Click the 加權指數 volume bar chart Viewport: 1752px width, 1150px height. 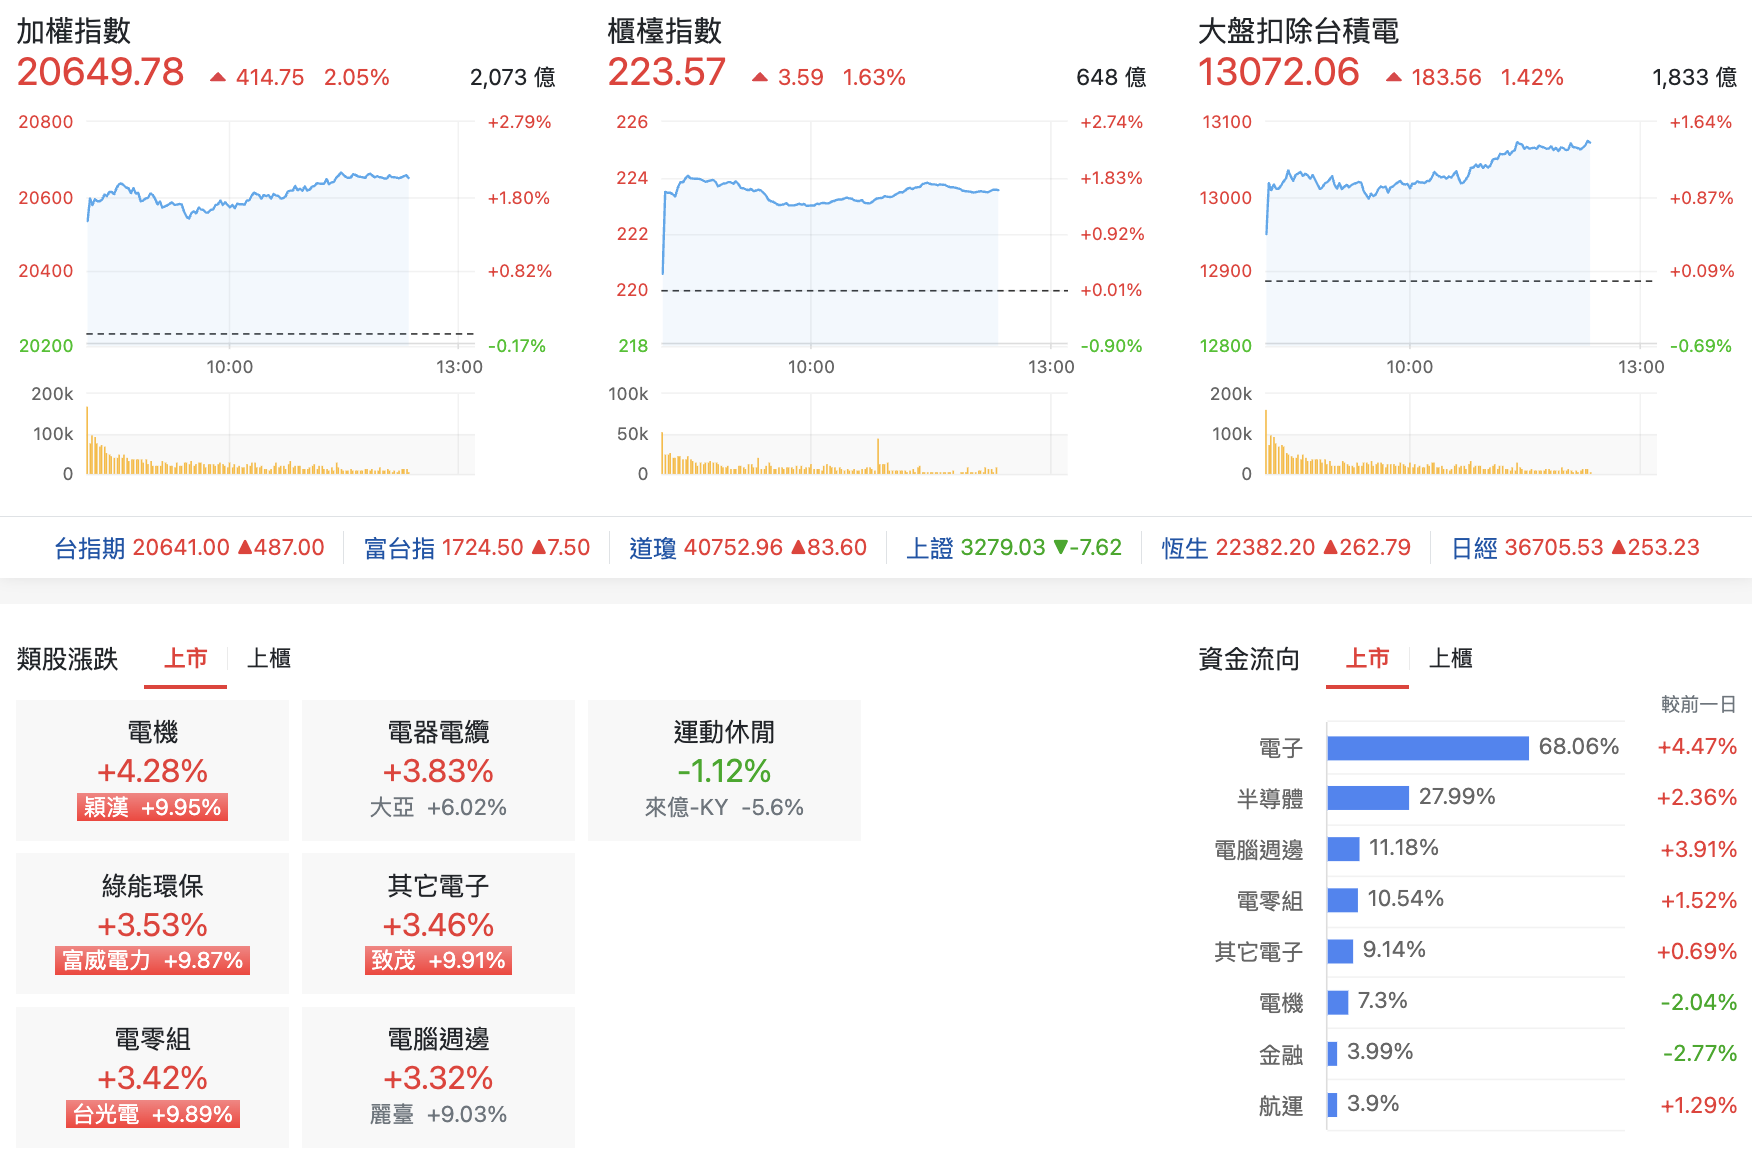[280, 434]
